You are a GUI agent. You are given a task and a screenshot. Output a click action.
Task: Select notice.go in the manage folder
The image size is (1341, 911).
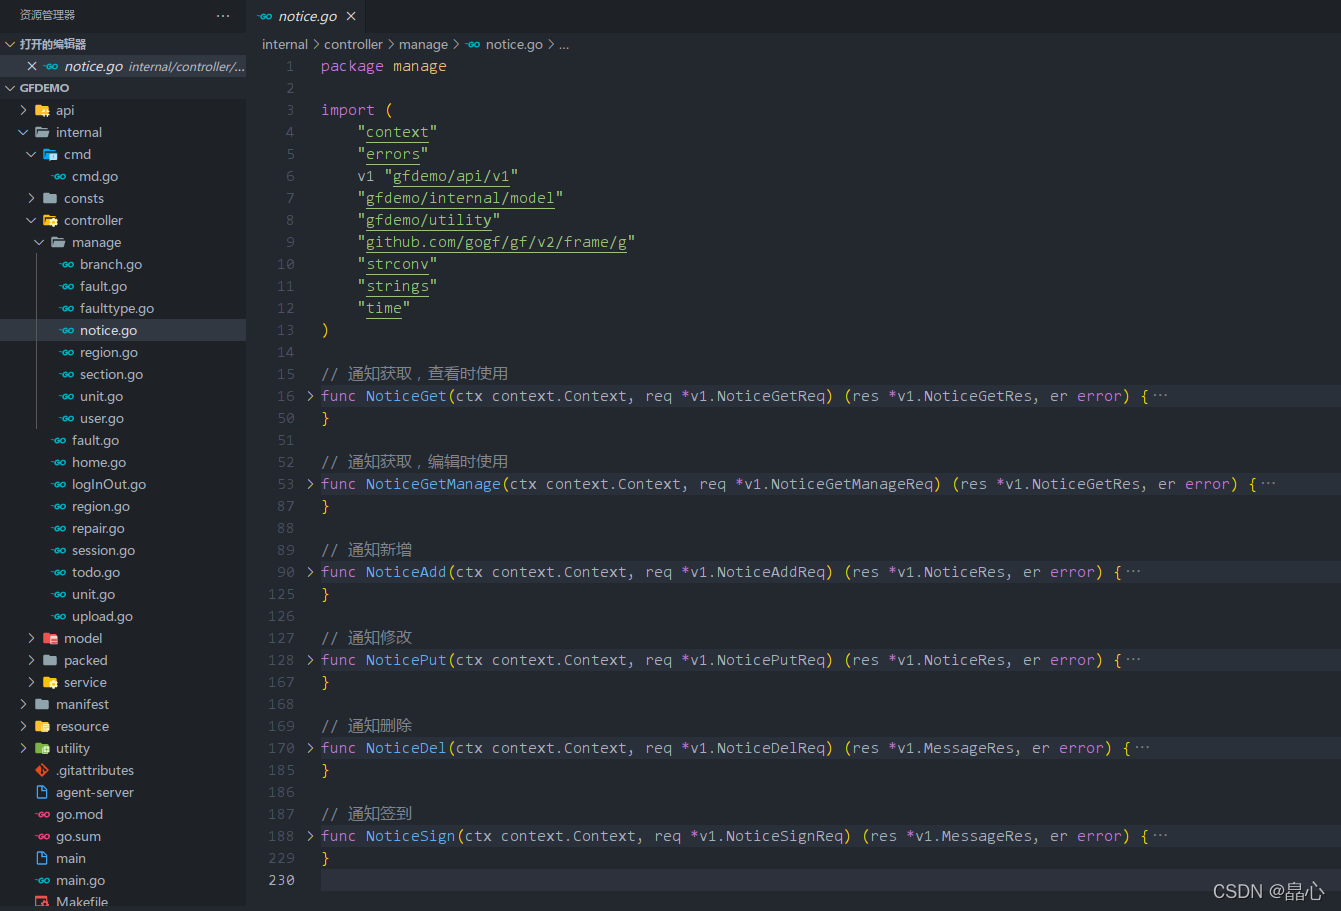tap(108, 330)
